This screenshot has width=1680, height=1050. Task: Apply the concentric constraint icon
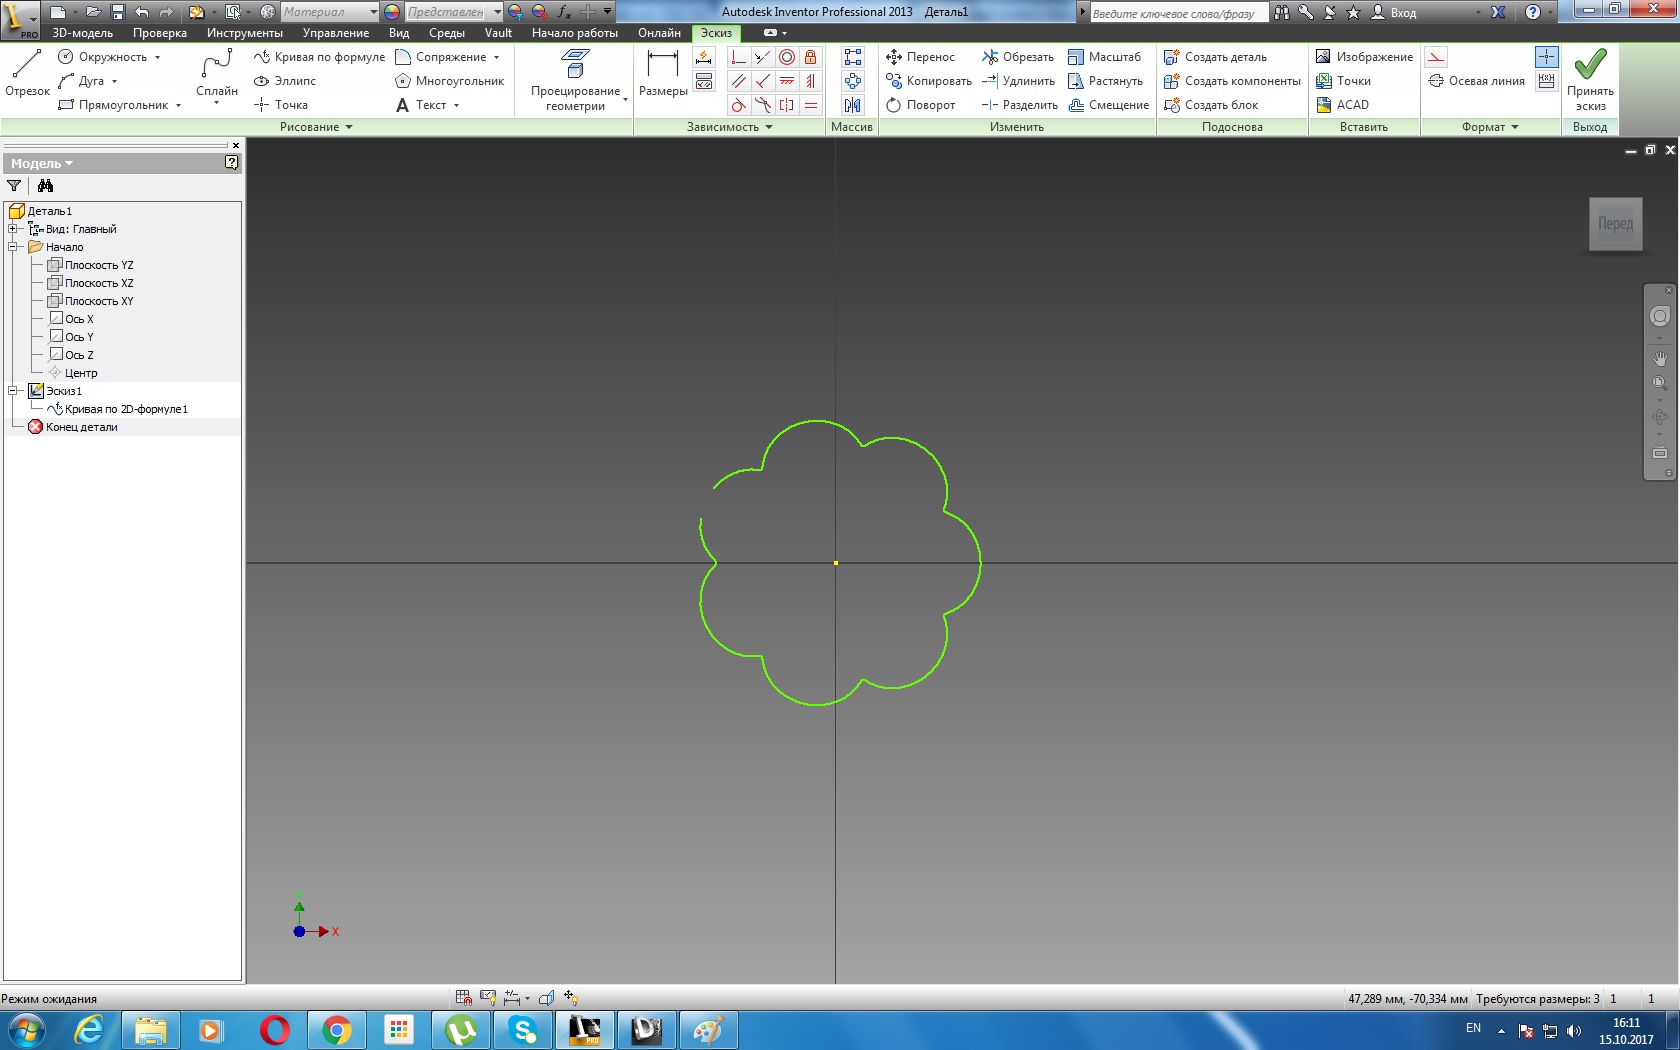click(787, 57)
